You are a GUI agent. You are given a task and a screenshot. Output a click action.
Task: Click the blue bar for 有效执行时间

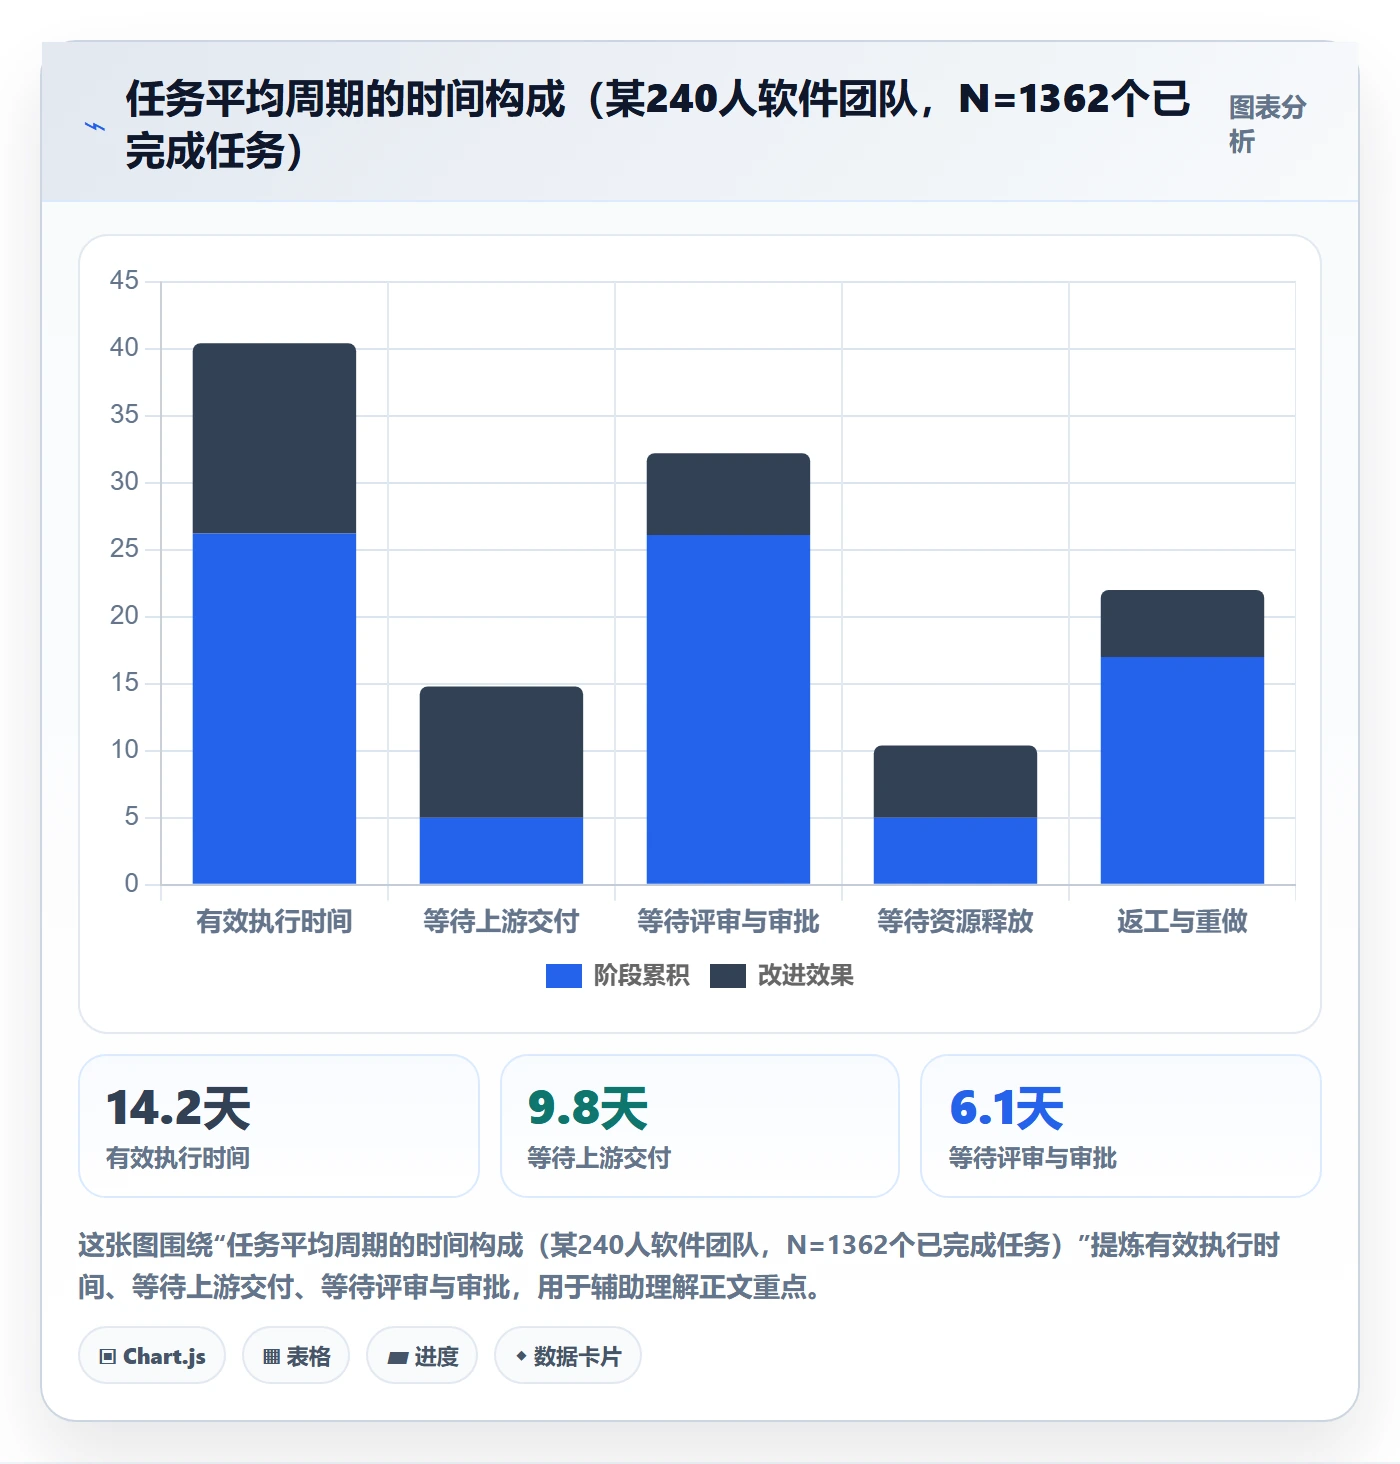click(x=274, y=709)
